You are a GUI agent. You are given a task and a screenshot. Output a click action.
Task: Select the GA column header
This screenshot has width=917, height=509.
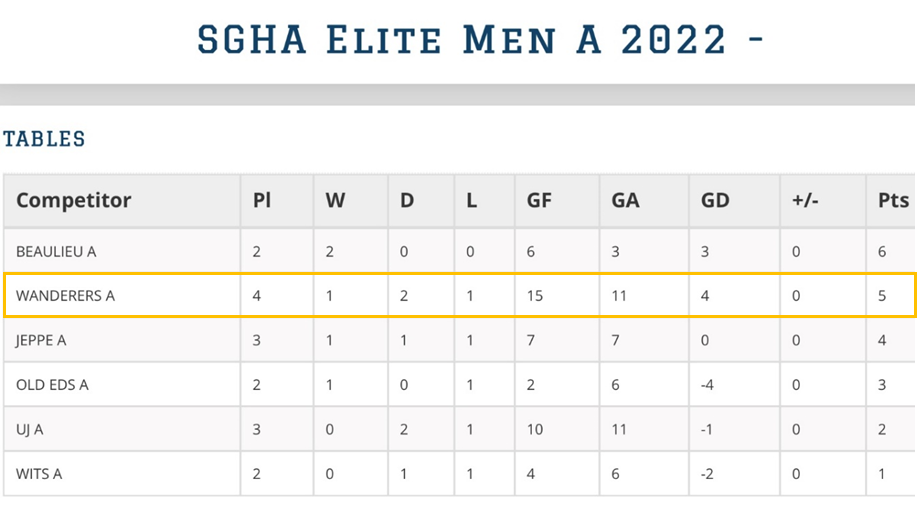625,200
